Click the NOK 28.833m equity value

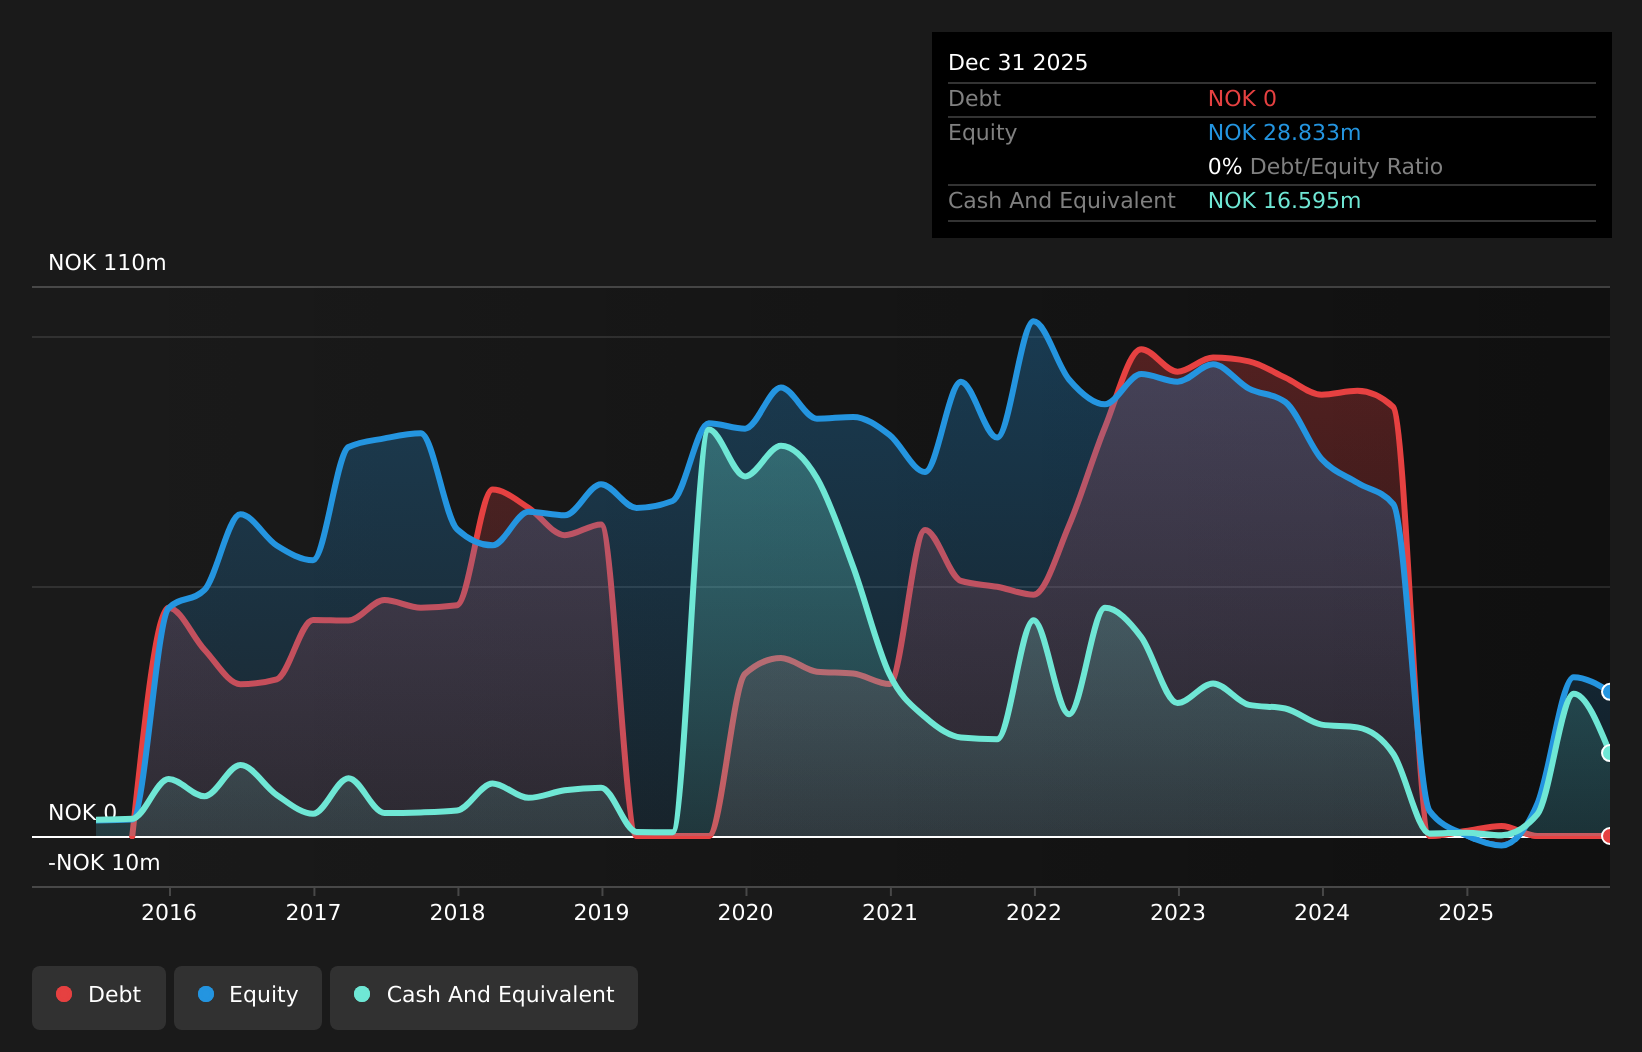coord(1285,132)
